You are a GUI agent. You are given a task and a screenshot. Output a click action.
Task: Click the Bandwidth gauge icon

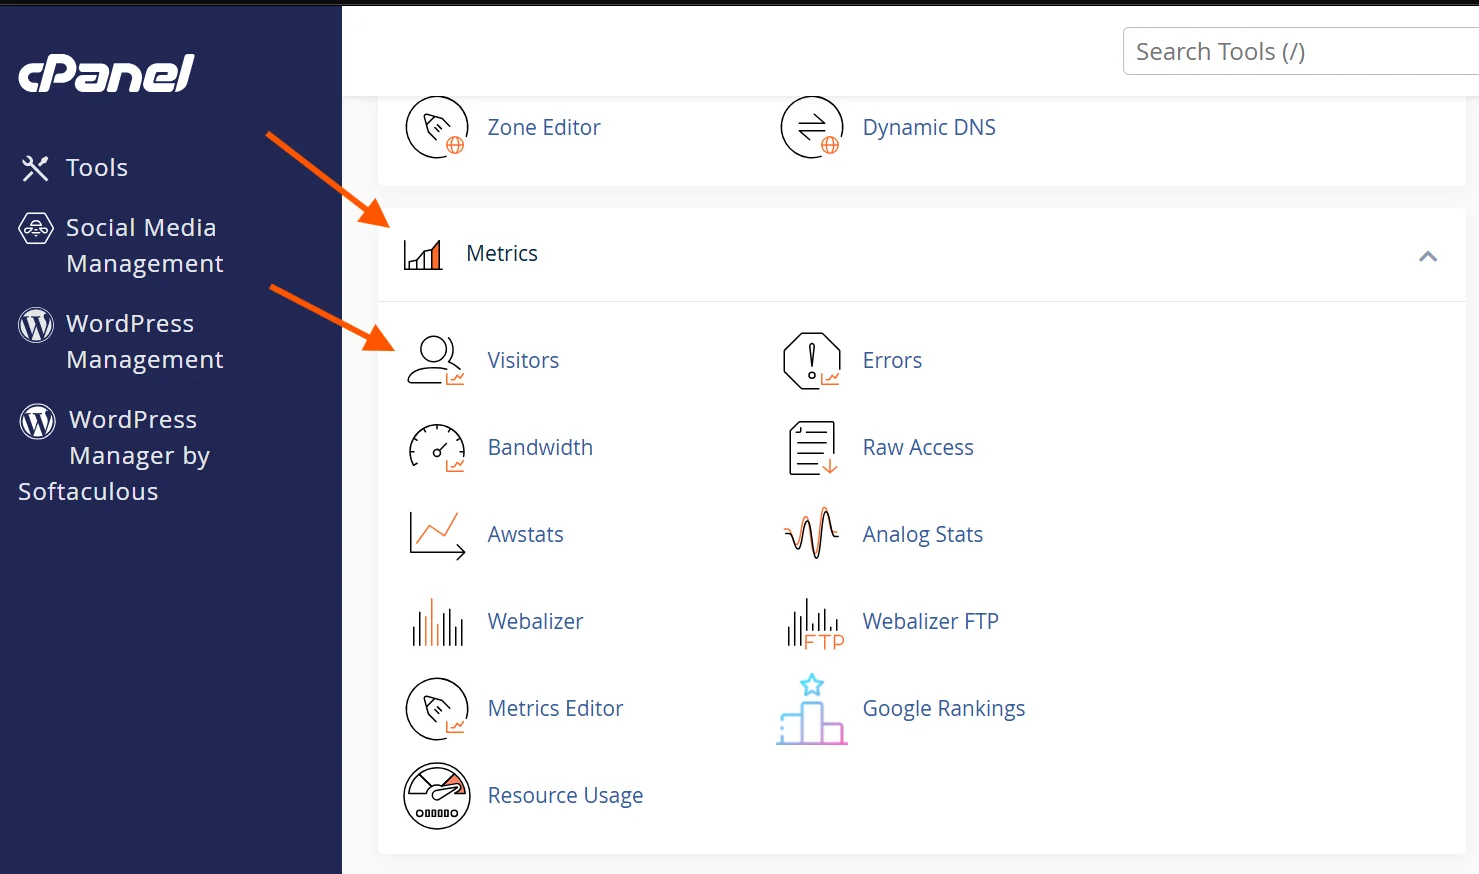click(x=436, y=448)
